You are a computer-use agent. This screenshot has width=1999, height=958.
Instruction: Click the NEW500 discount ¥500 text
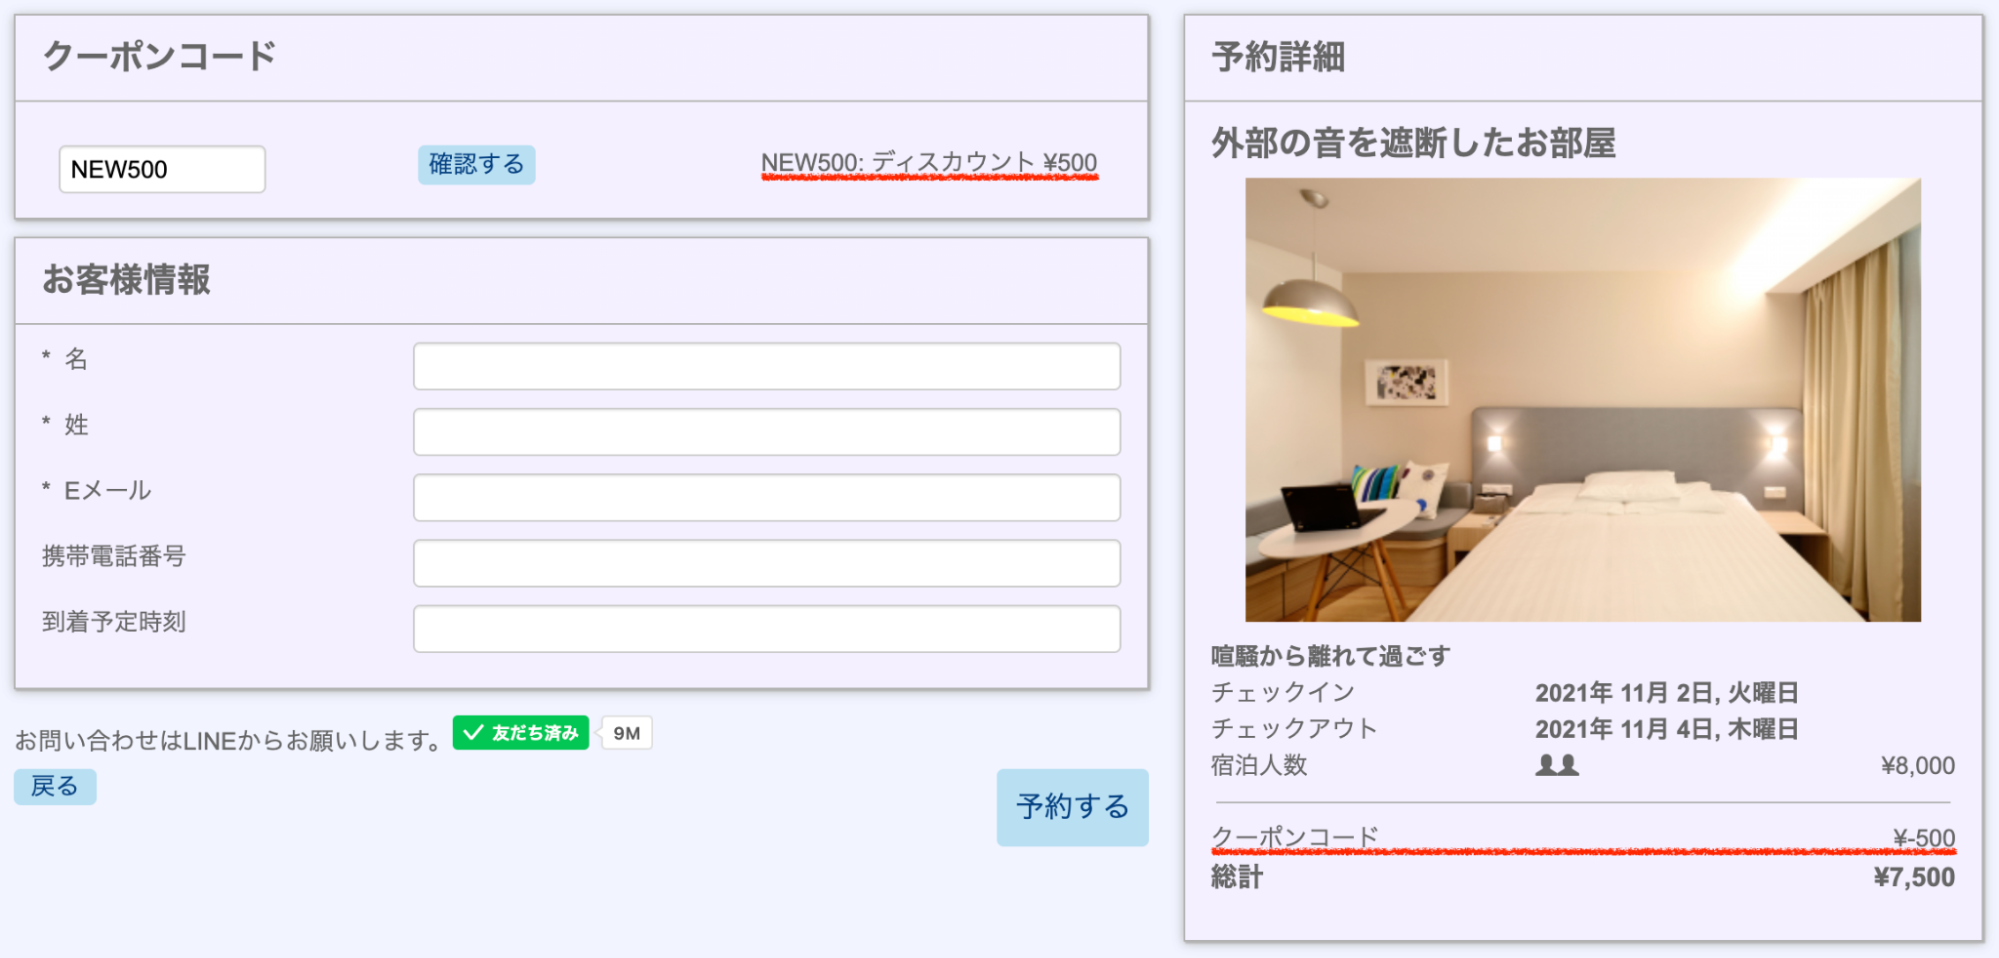(x=928, y=163)
